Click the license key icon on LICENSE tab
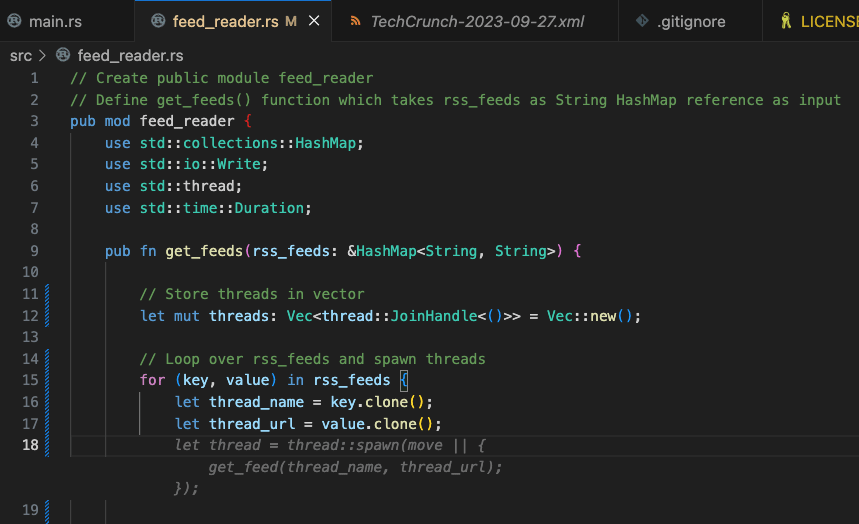The width and height of the screenshot is (859, 524). click(x=786, y=21)
